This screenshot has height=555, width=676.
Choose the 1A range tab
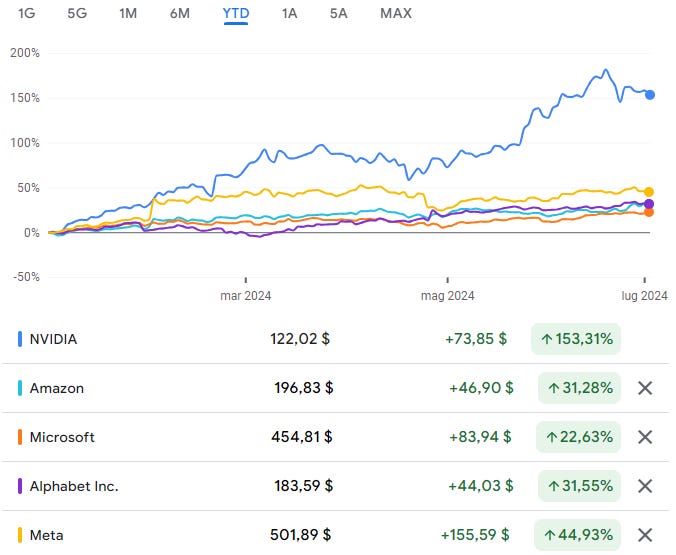[x=290, y=13]
